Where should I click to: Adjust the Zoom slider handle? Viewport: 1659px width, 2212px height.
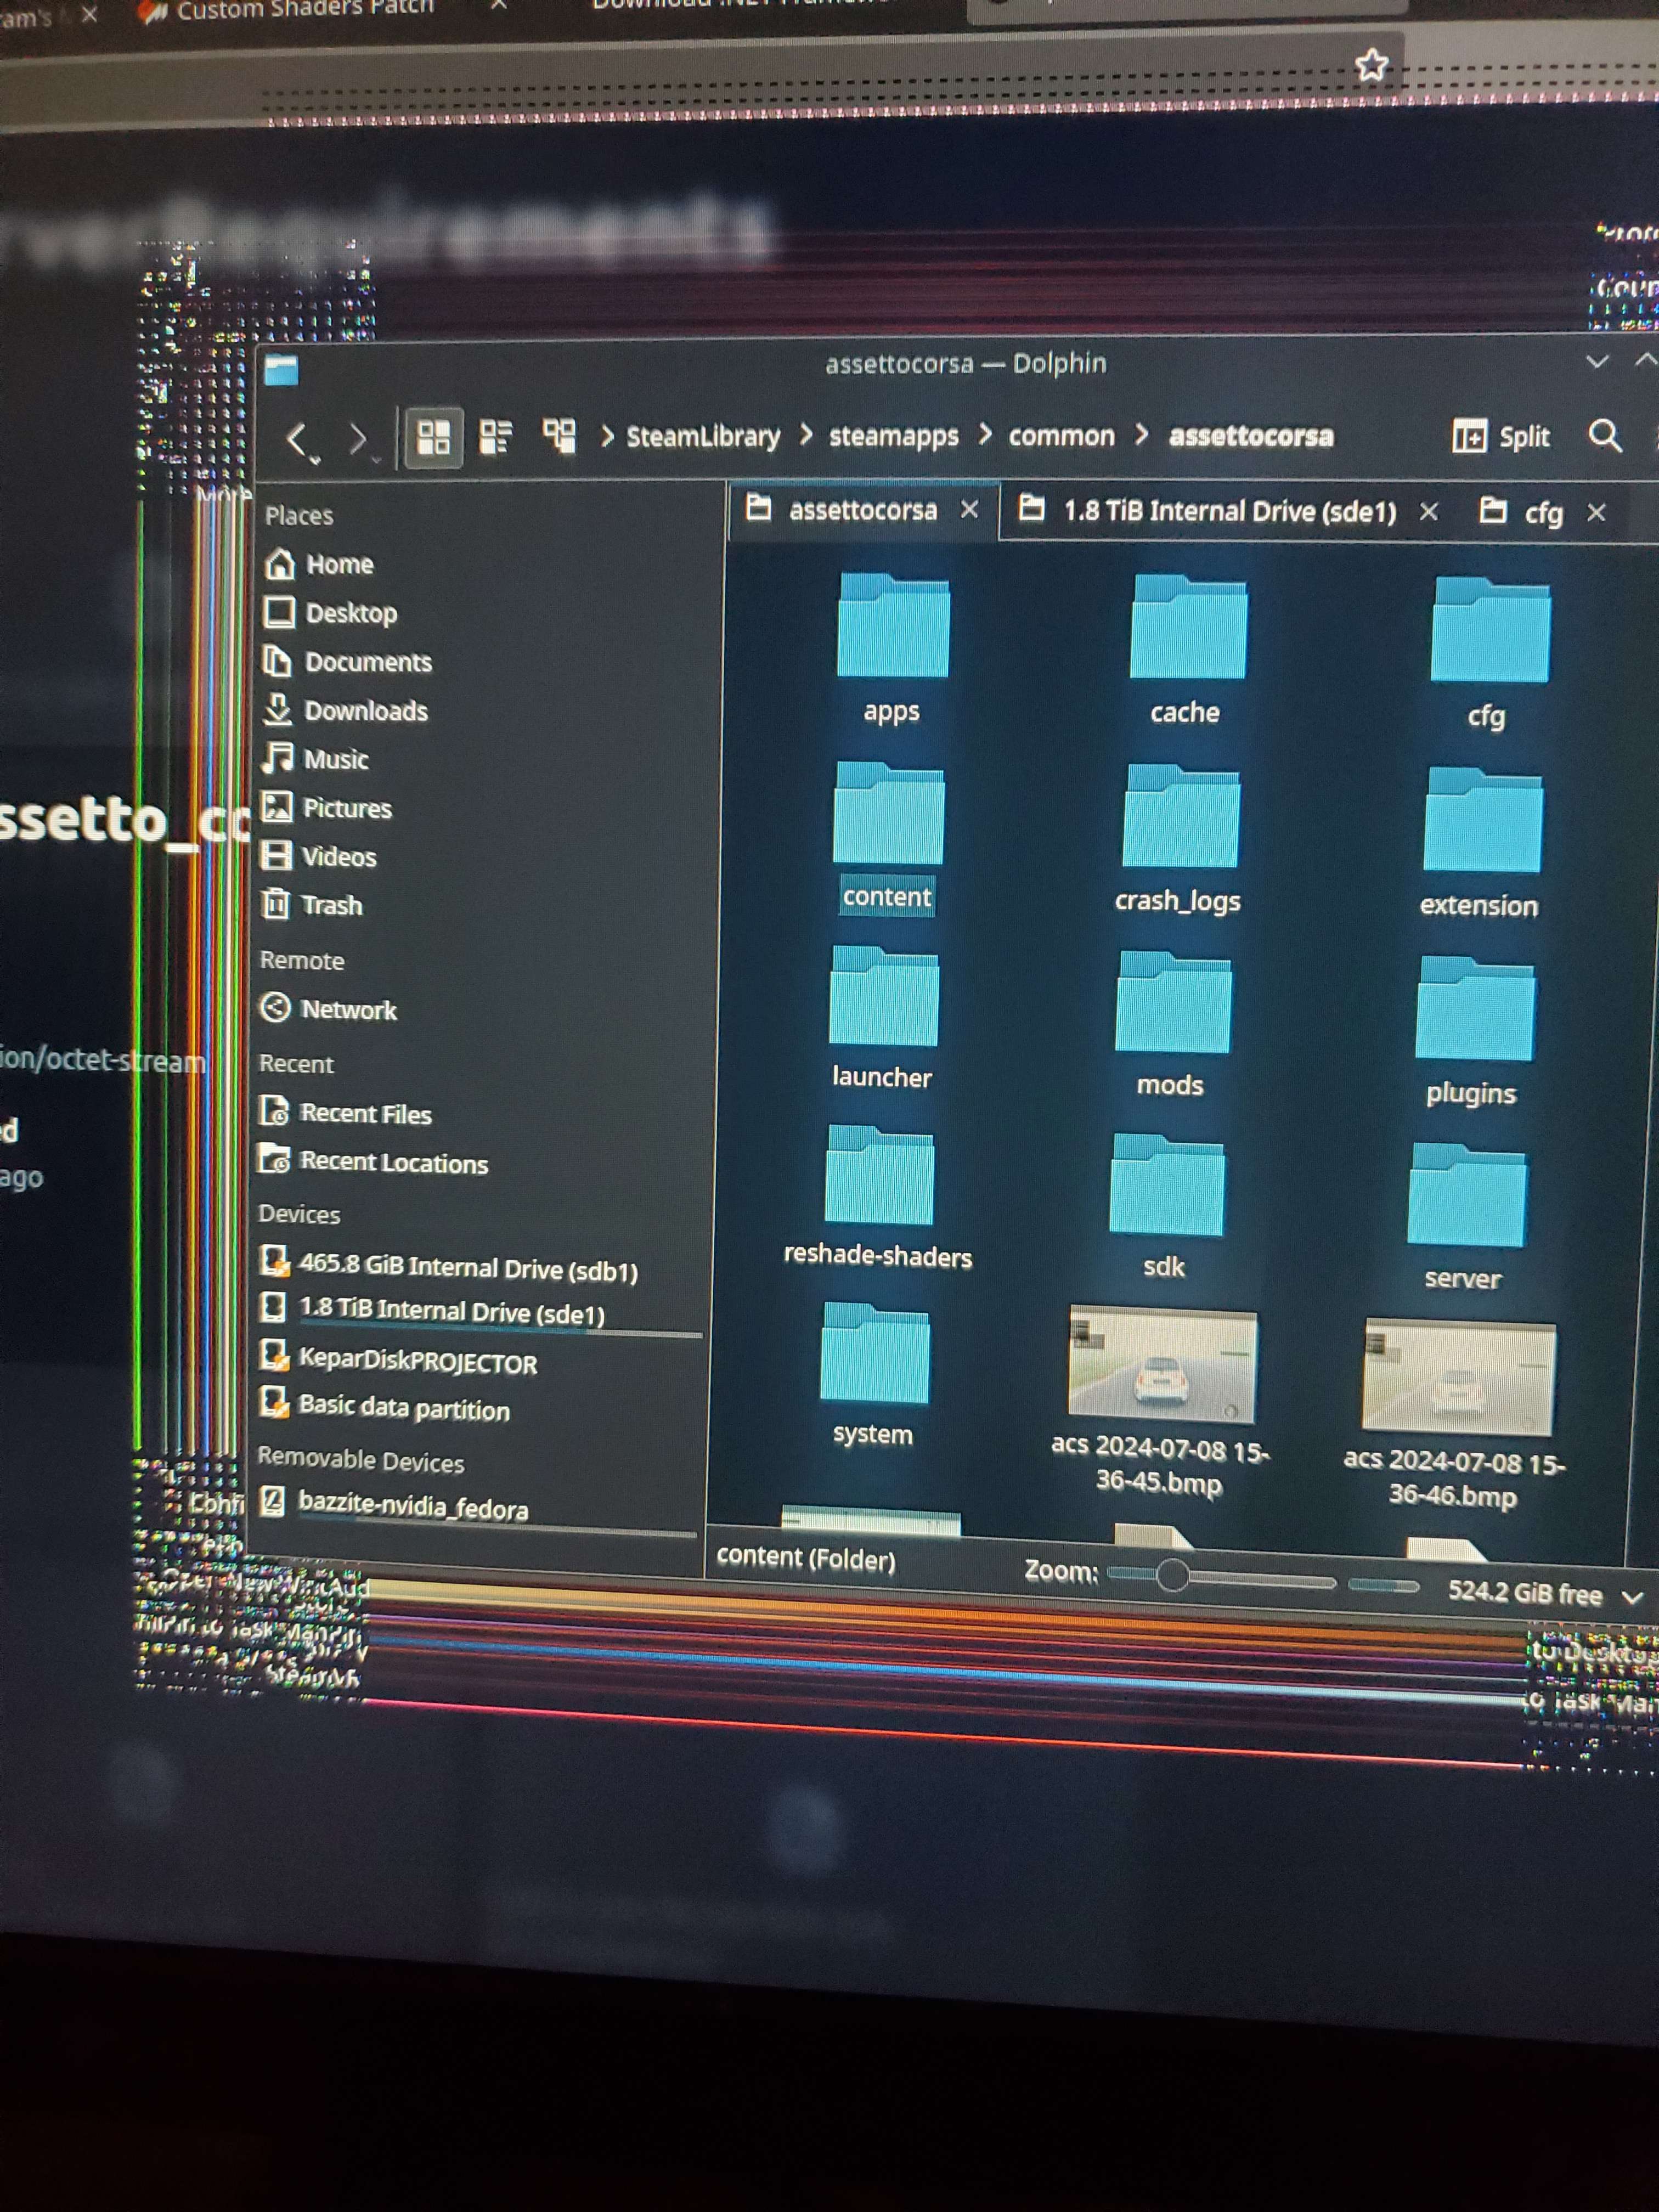click(1172, 1576)
